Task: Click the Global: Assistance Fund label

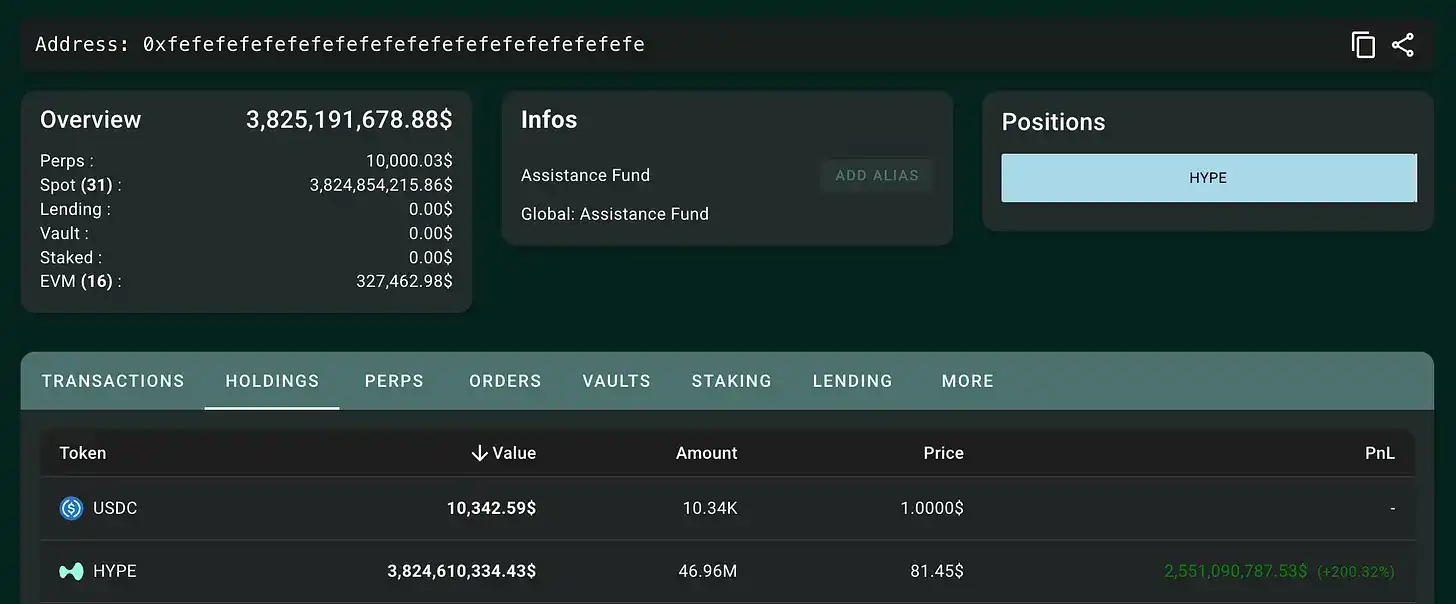Action: (615, 214)
